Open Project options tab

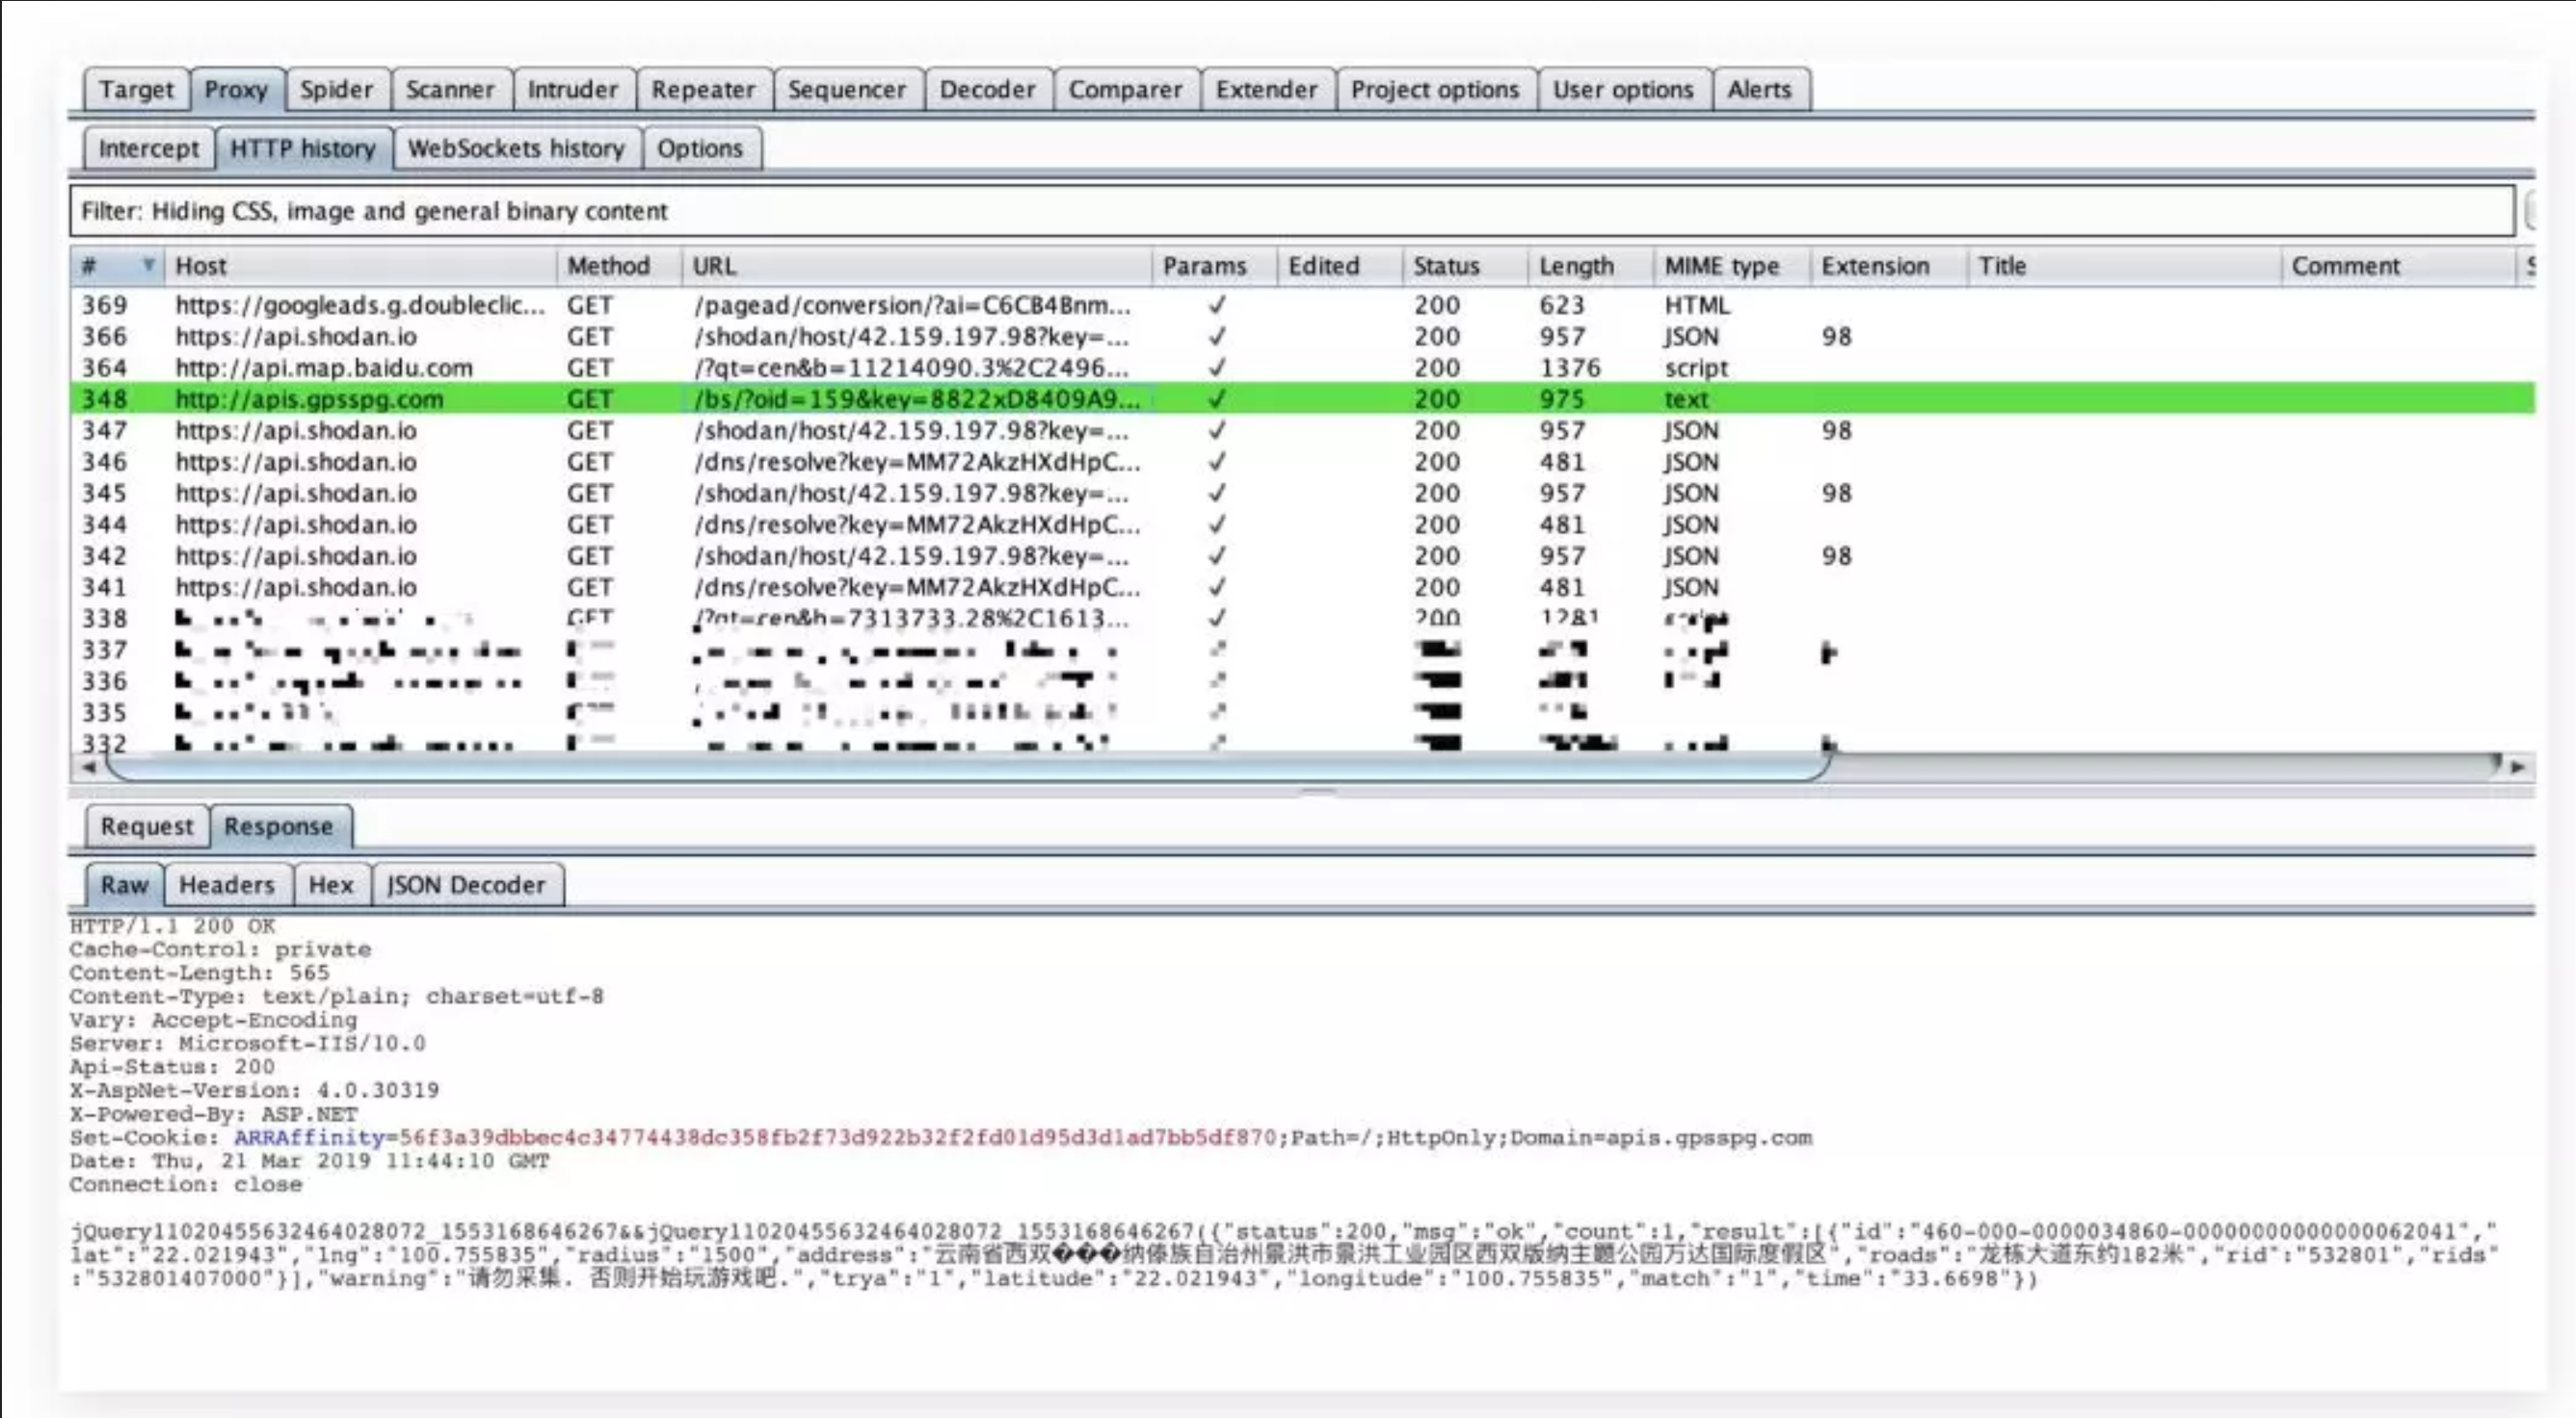[x=1435, y=89]
